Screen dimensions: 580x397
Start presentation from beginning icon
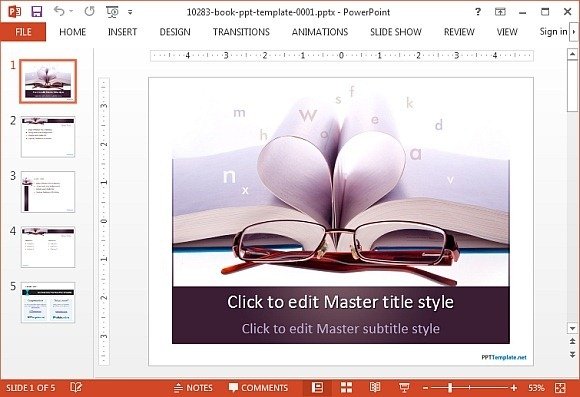pyautogui.click(x=112, y=12)
